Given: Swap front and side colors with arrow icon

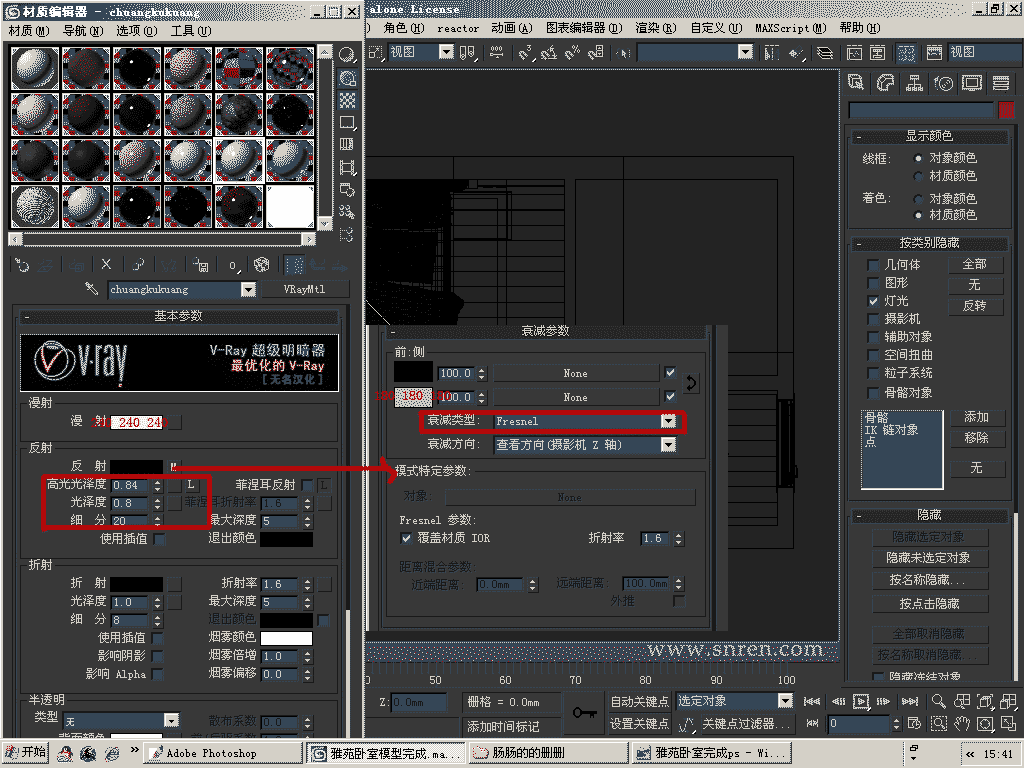Looking at the screenshot, I should 690,383.
